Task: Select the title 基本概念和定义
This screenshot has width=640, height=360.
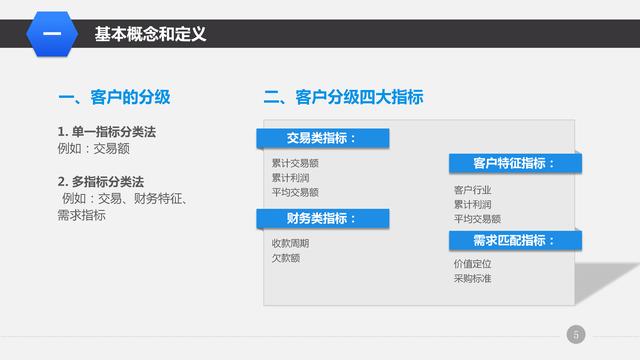Action: coord(150,34)
